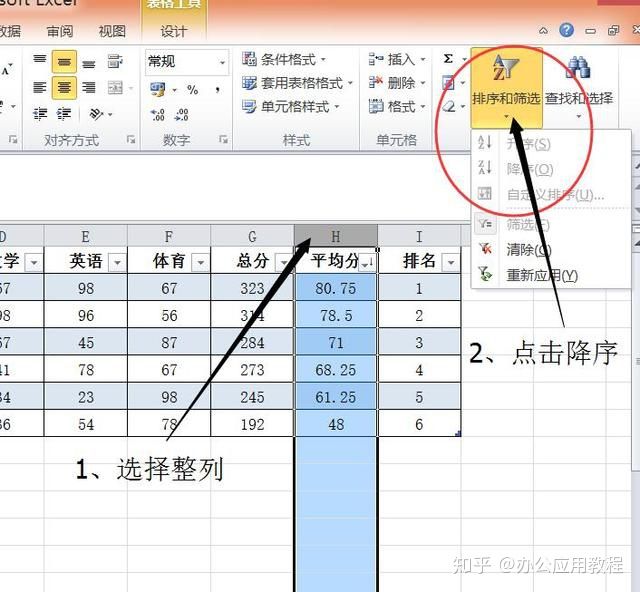Click the top align icon

coord(40,61)
